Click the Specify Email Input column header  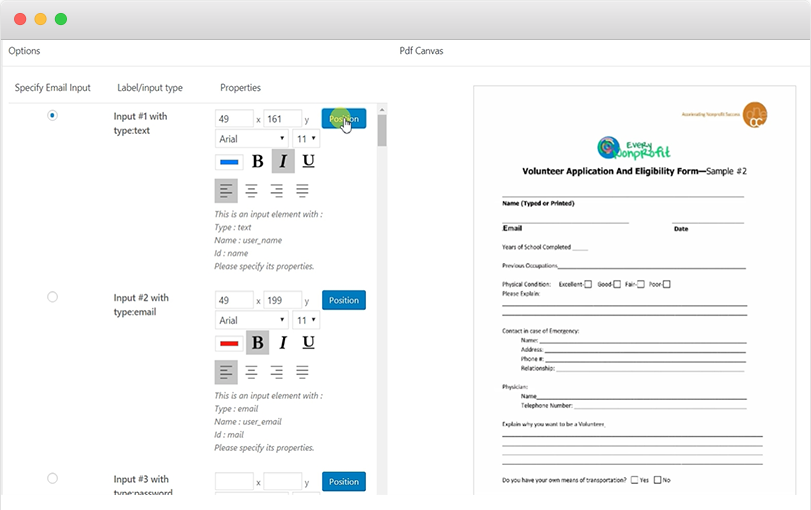52,87
